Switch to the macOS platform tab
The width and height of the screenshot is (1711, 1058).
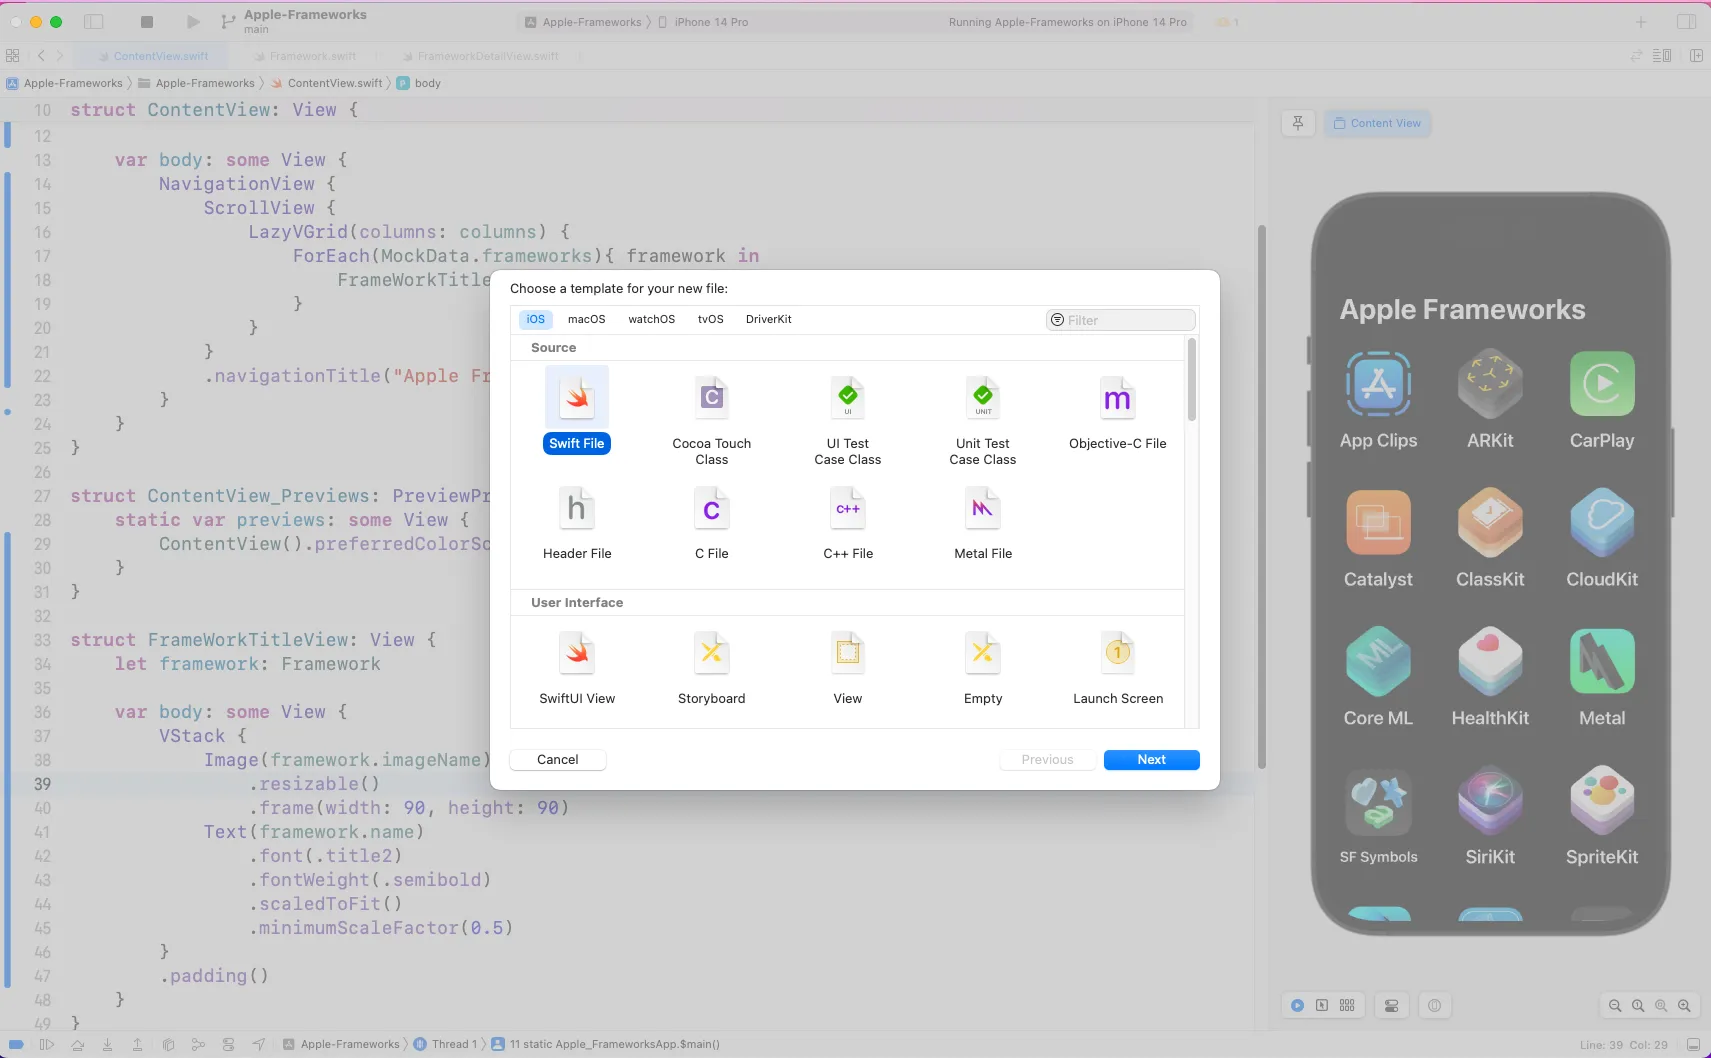(586, 319)
